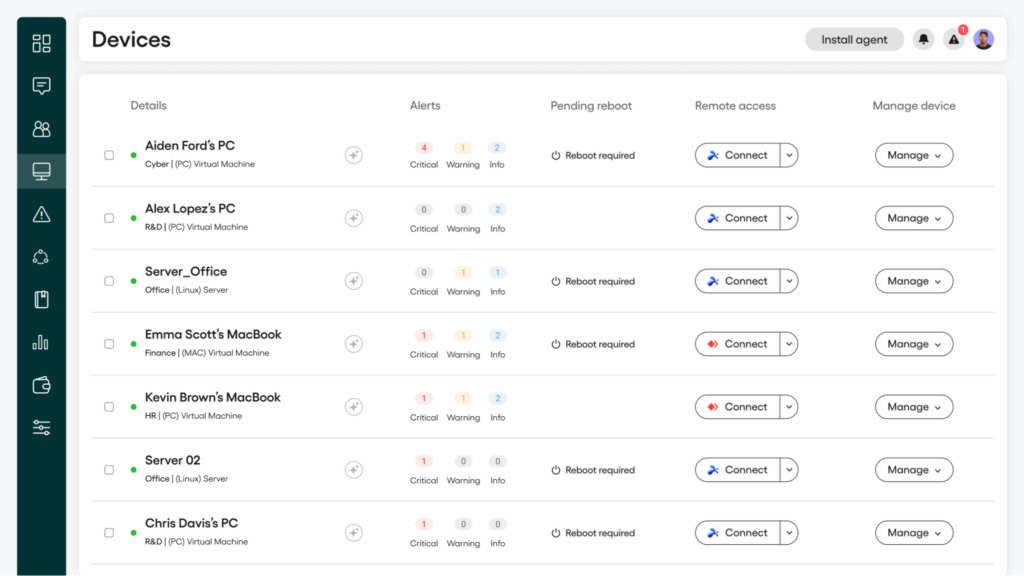Click the AI sparkle icon for Server 02
The image size is (1024, 576).
click(354, 470)
